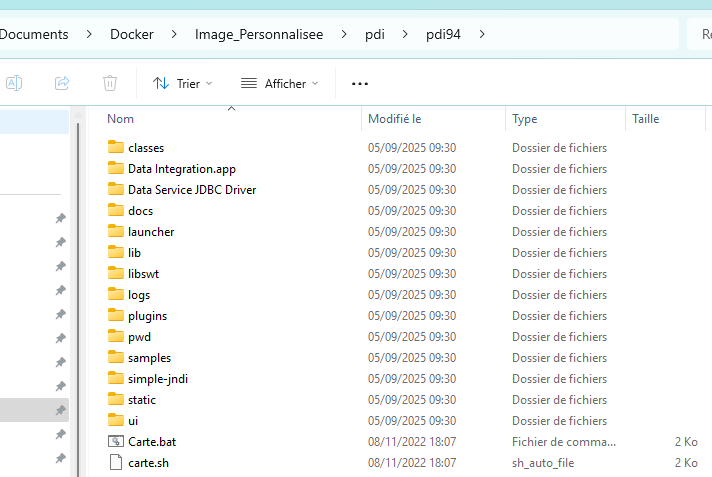Image resolution: width=712 pixels, height=477 pixels.
Task: Go to the pdi breadcrumb segment
Action: pyautogui.click(x=375, y=35)
